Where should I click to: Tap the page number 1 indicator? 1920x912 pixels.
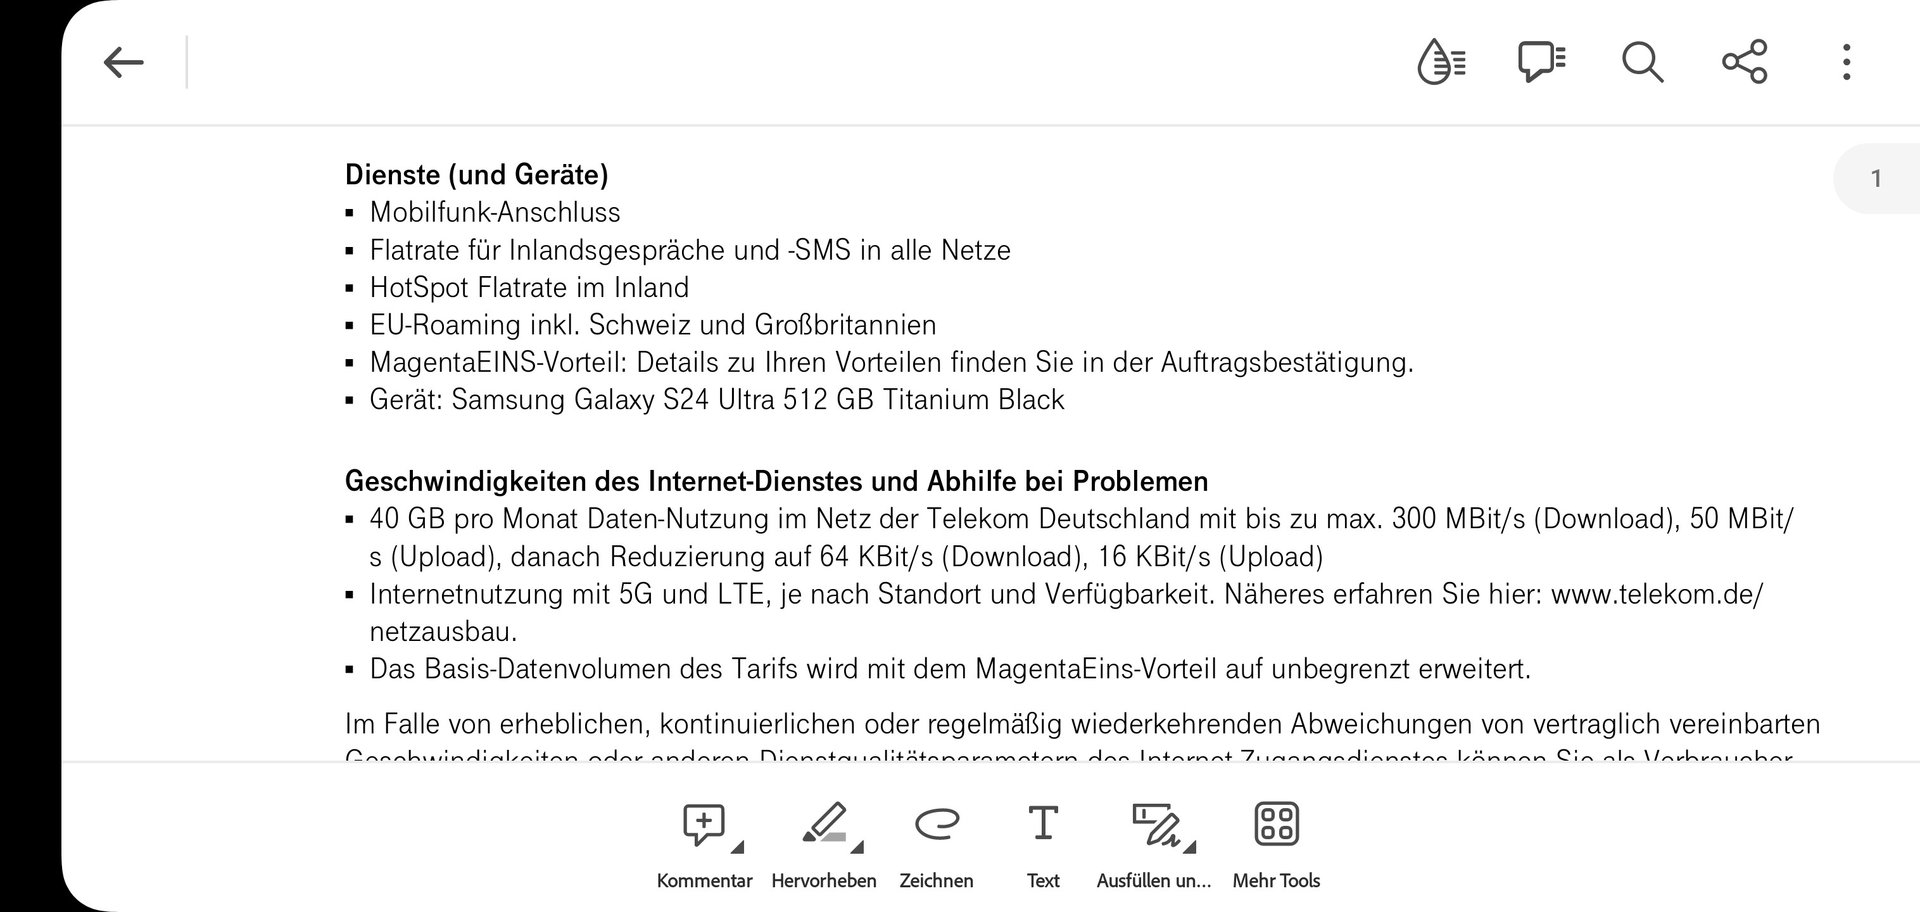coord(1876,179)
